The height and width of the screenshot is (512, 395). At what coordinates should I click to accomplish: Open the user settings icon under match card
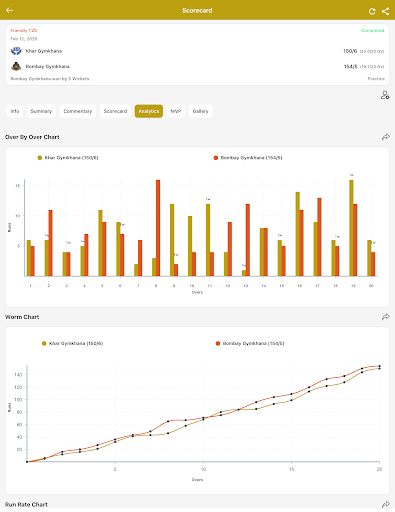tap(385, 95)
